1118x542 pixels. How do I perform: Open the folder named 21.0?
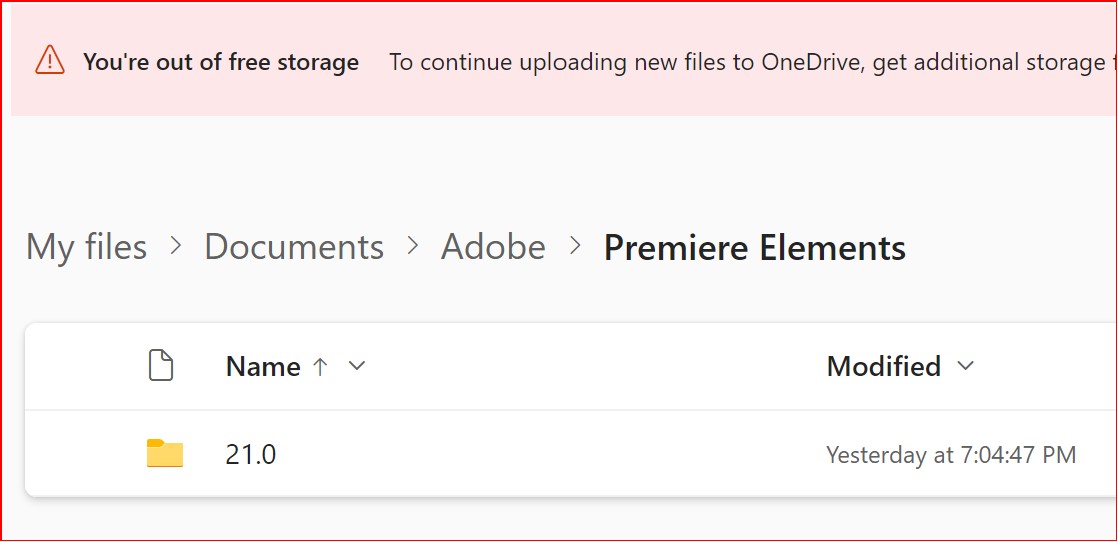(251, 455)
